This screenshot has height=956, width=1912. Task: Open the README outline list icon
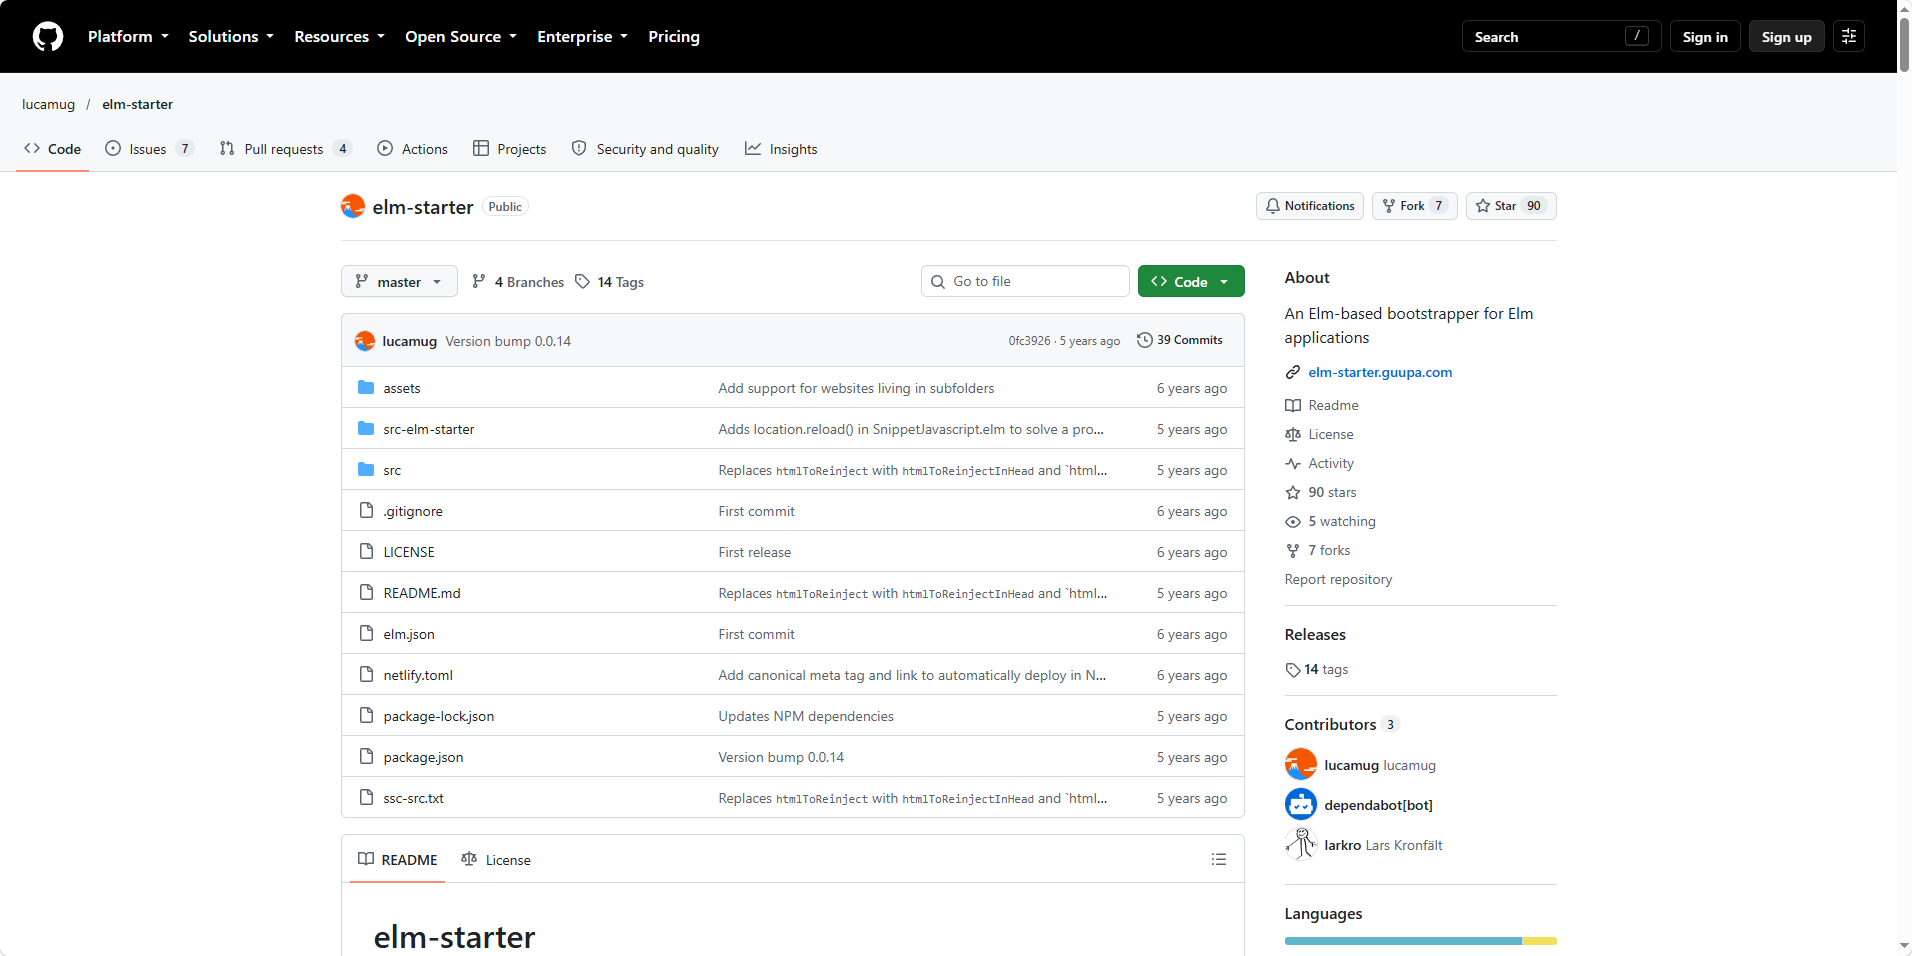[1218, 859]
